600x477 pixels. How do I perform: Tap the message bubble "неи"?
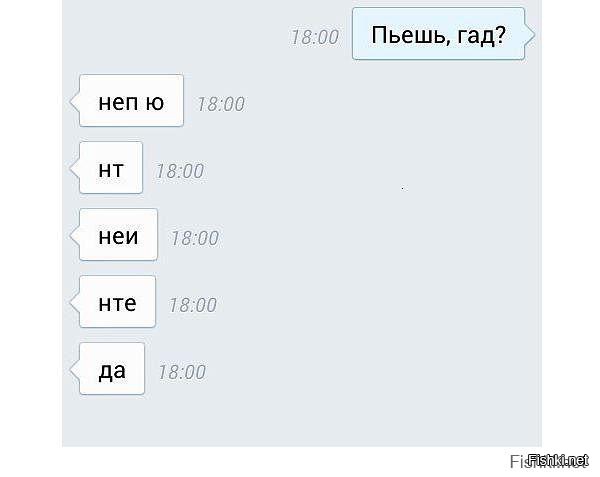click(x=118, y=234)
